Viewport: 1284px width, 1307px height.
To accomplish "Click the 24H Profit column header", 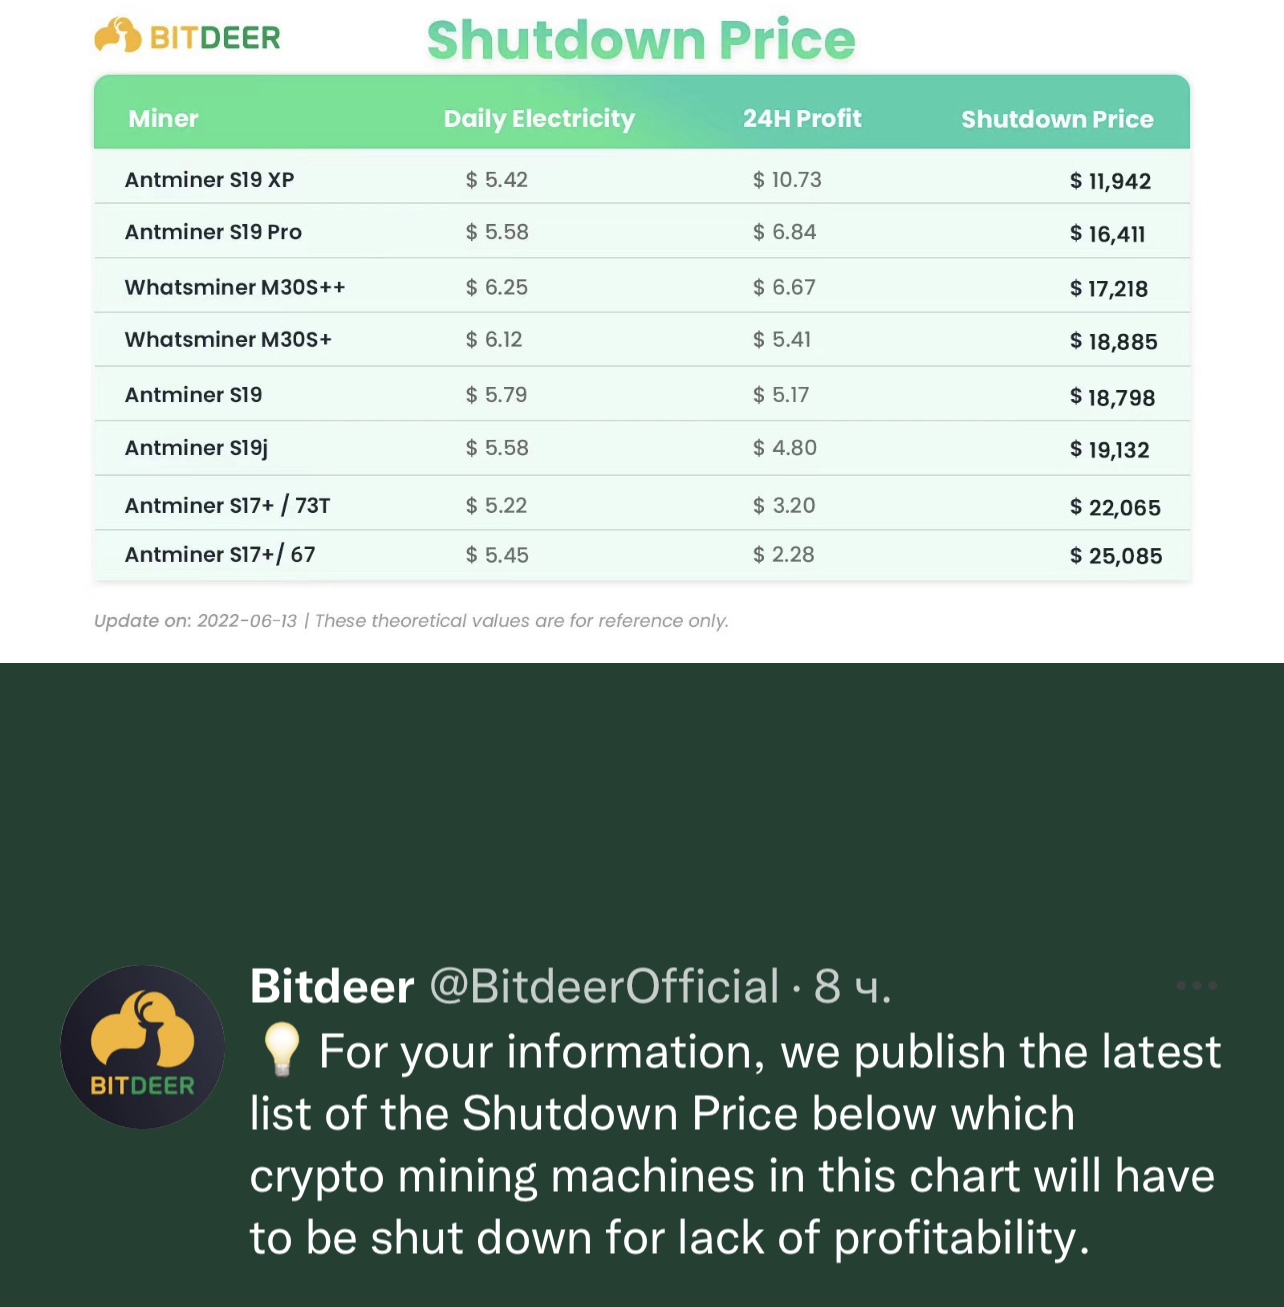I will click(x=801, y=119).
